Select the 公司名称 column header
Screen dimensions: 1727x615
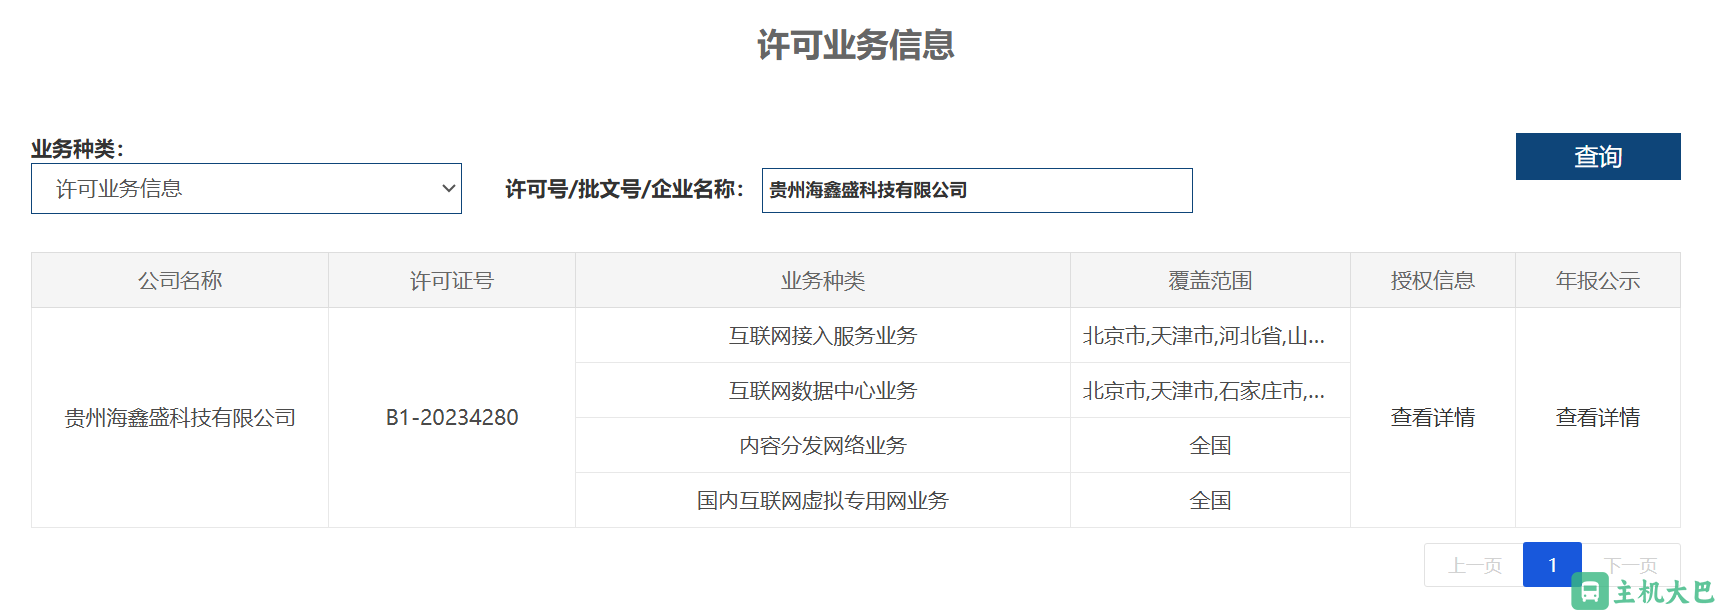pos(180,281)
